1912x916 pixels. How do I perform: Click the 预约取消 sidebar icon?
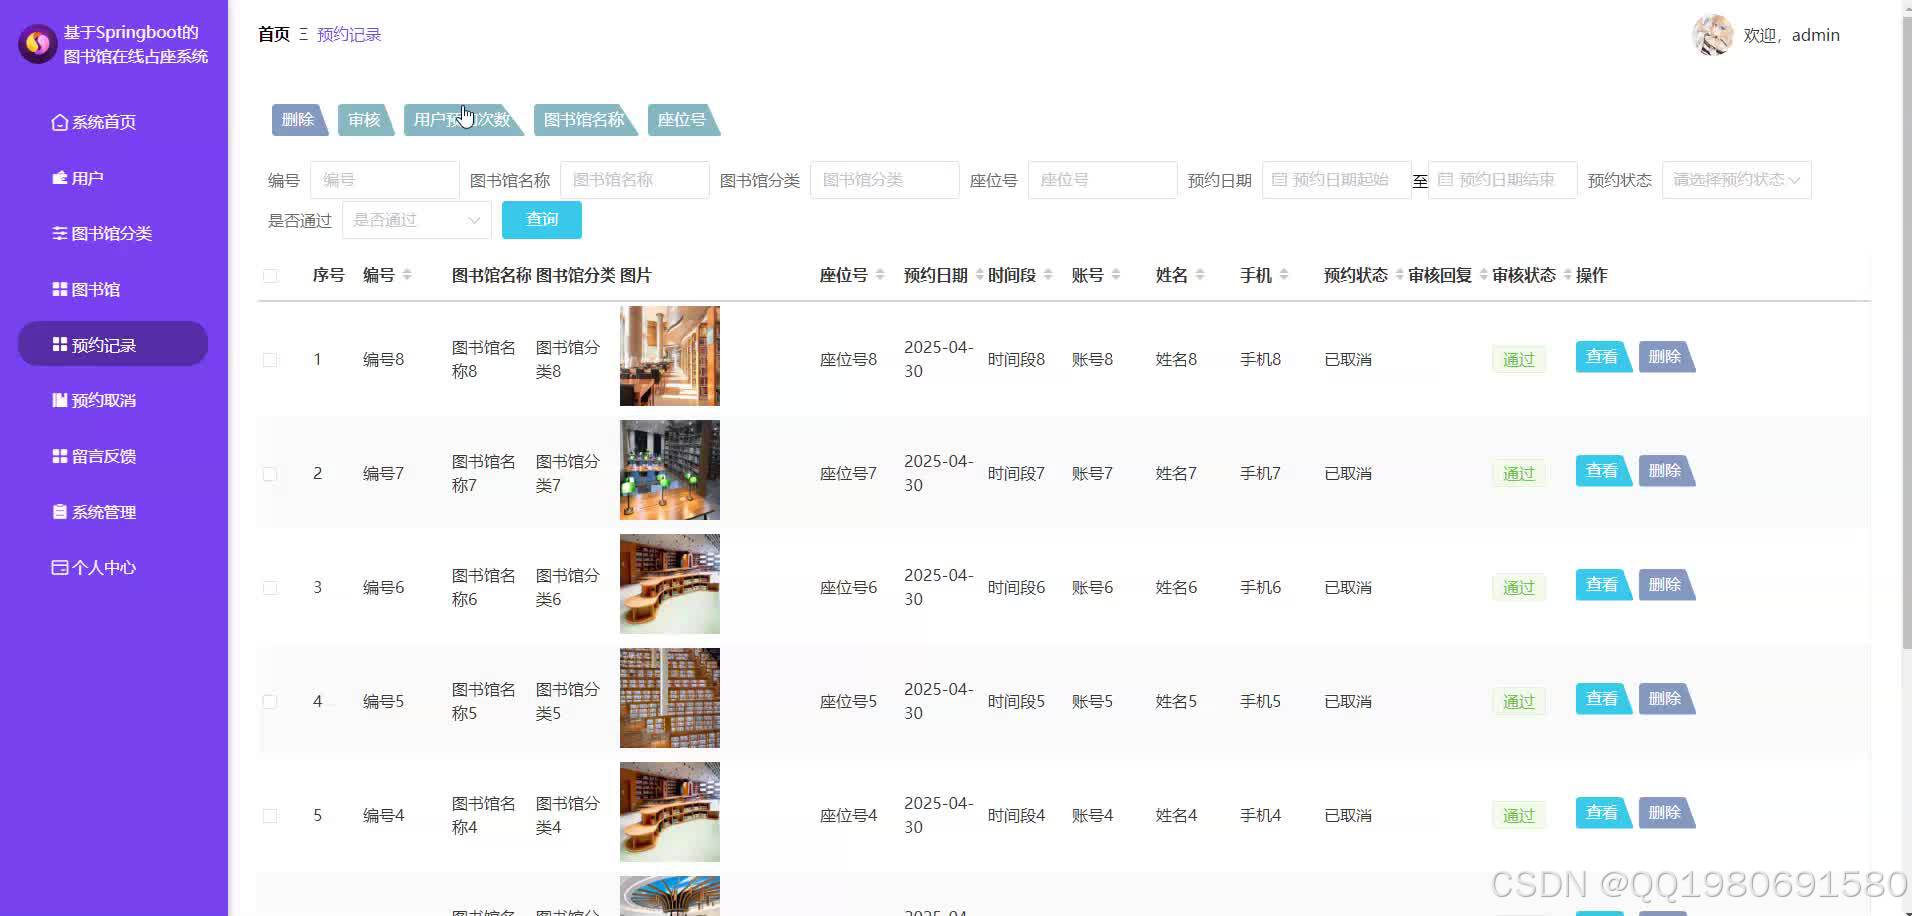59,399
